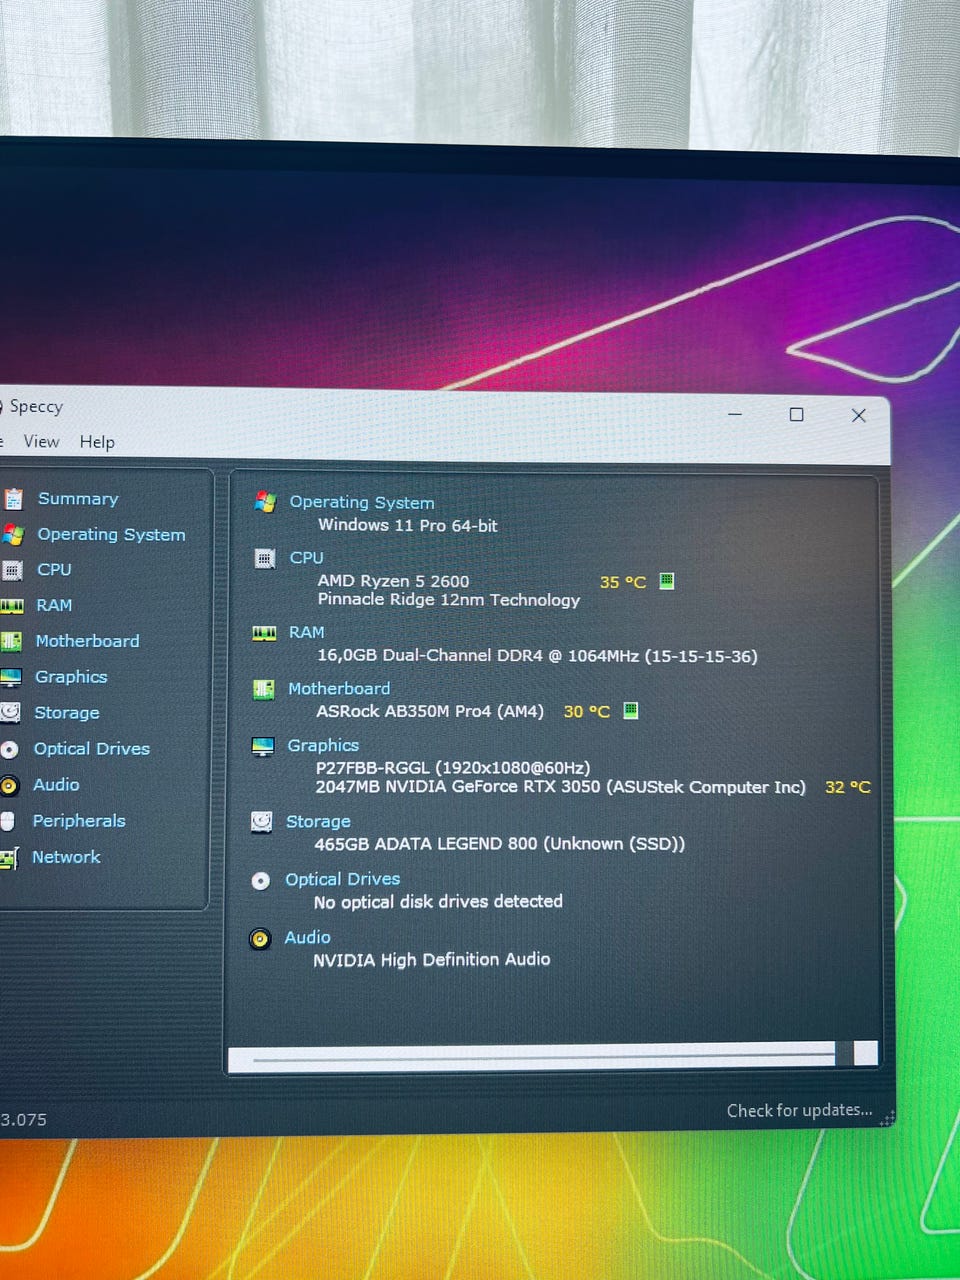Click the Audio speaker icon in sidebar
The image size is (960, 1280).
click(x=9, y=785)
